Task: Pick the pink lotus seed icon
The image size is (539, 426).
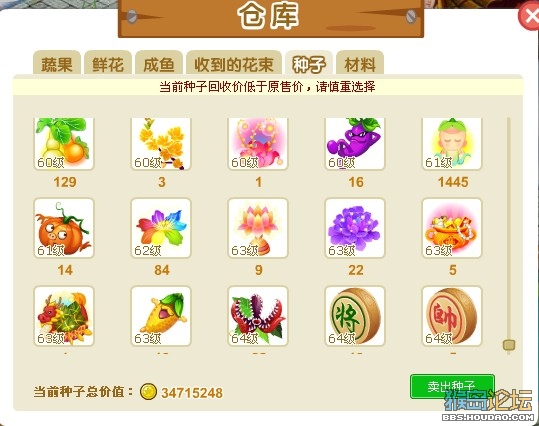Action: 258,228
